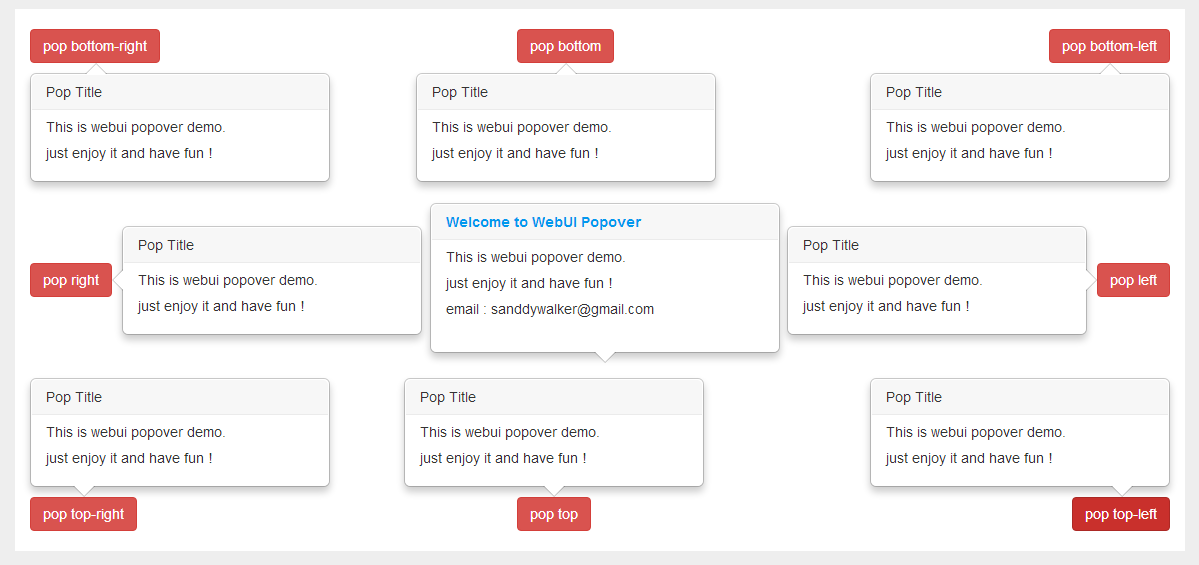Click Pop Title in the top-left popover

tap(914, 398)
